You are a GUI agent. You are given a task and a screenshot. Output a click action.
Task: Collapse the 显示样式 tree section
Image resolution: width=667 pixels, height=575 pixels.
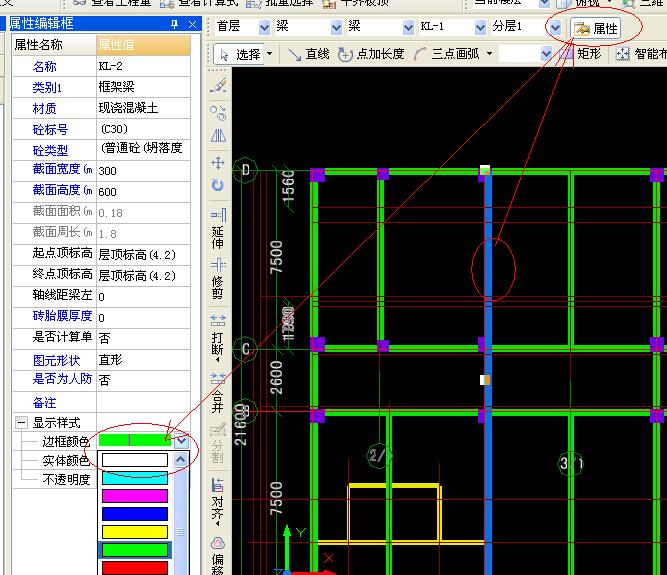[x=21, y=423]
